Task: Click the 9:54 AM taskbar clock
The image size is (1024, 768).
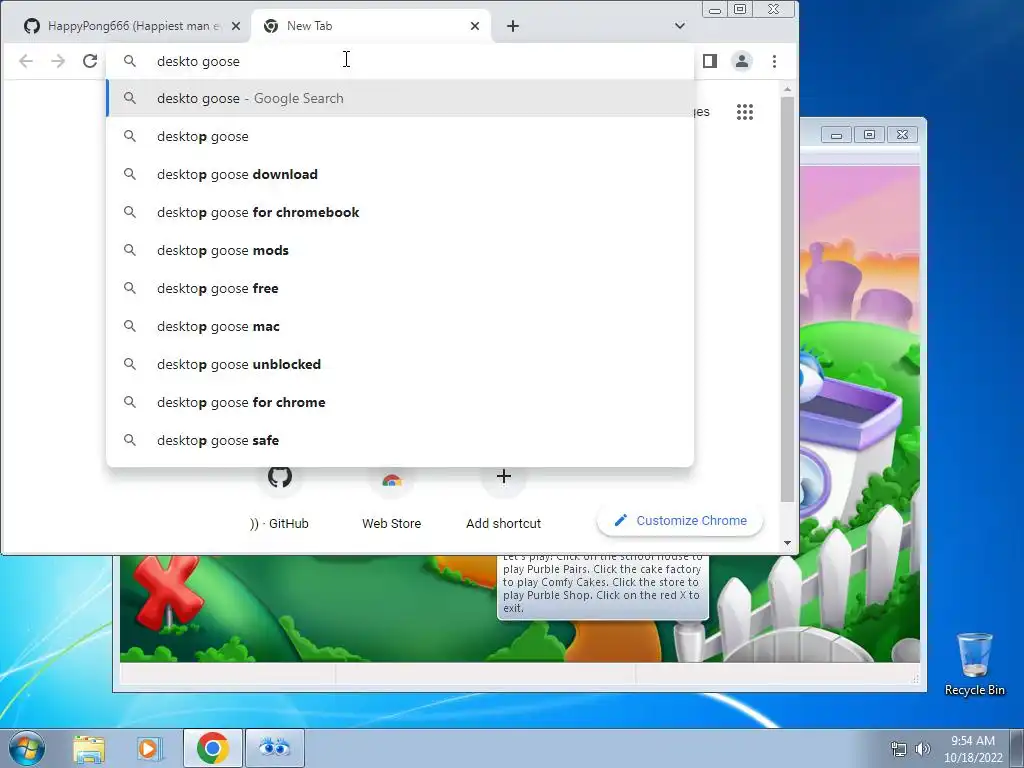Action: 973,748
